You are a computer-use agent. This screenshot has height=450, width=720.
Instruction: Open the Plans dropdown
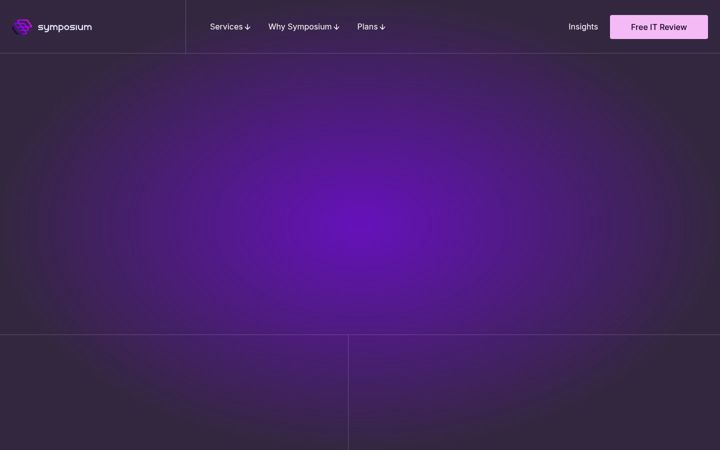371,27
